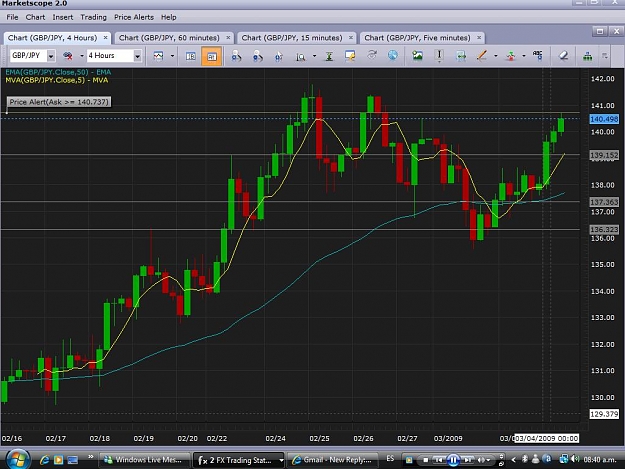Open the Chart menu

point(35,17)
